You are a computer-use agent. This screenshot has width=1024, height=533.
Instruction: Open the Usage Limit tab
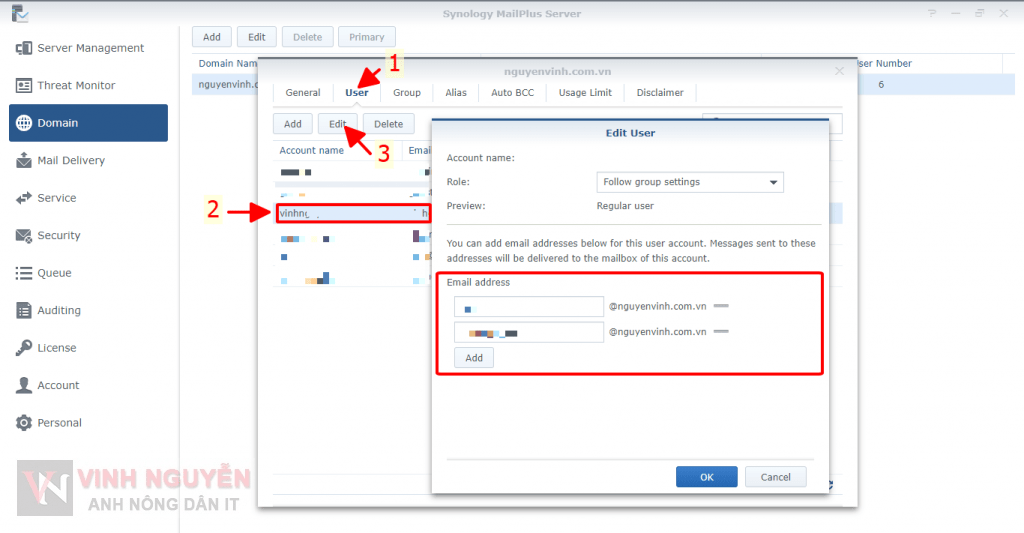pyautogui.click(x=585, y=93)
